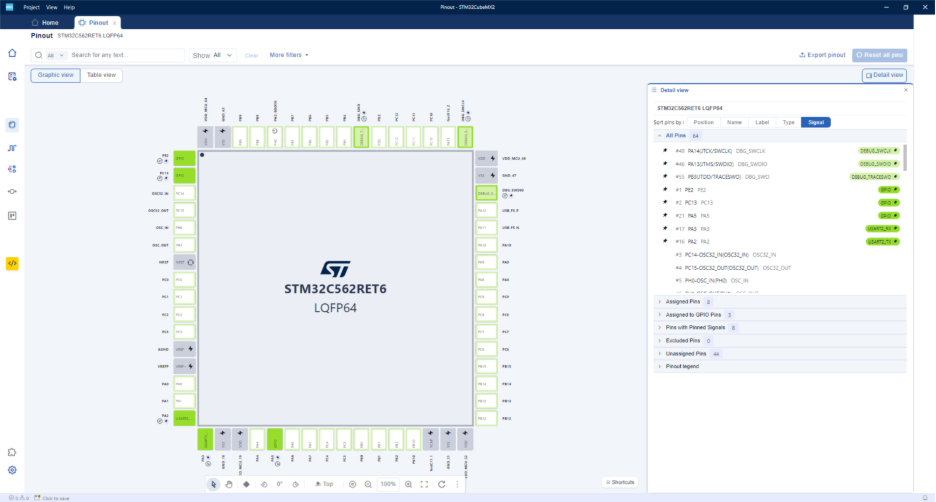936x502 pixels.
Task: Sort pins by Type
Action: 789,122
